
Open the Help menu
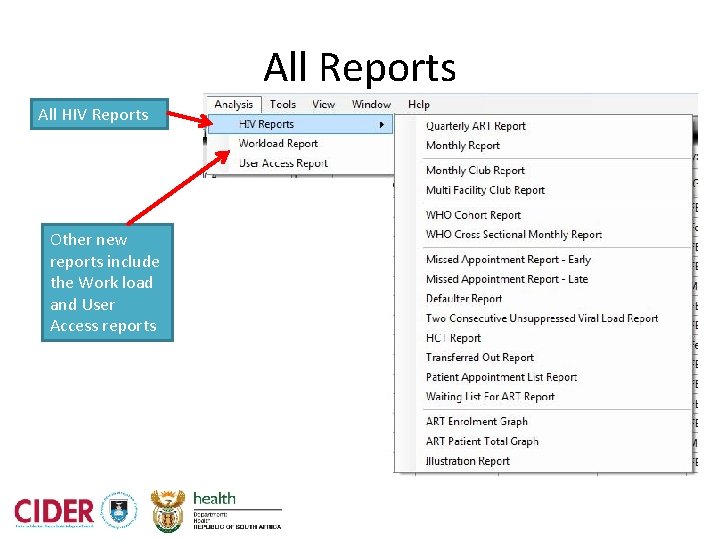[x=419, y=105]
